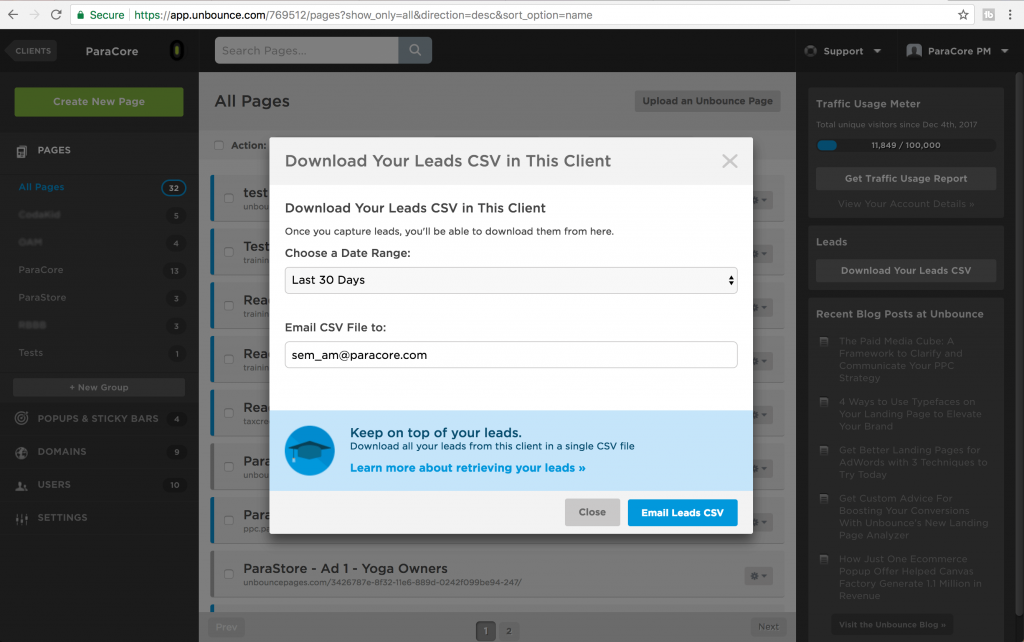Screen dimensions: 1024x642
Task: Click the Email CSV File to field
Action: (x=511, y=355)
